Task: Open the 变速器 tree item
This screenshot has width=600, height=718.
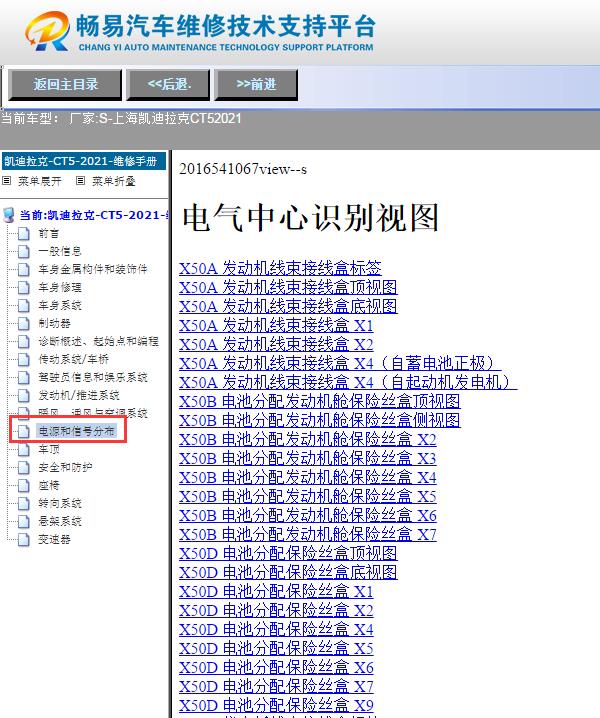Action: coord(54,539)
